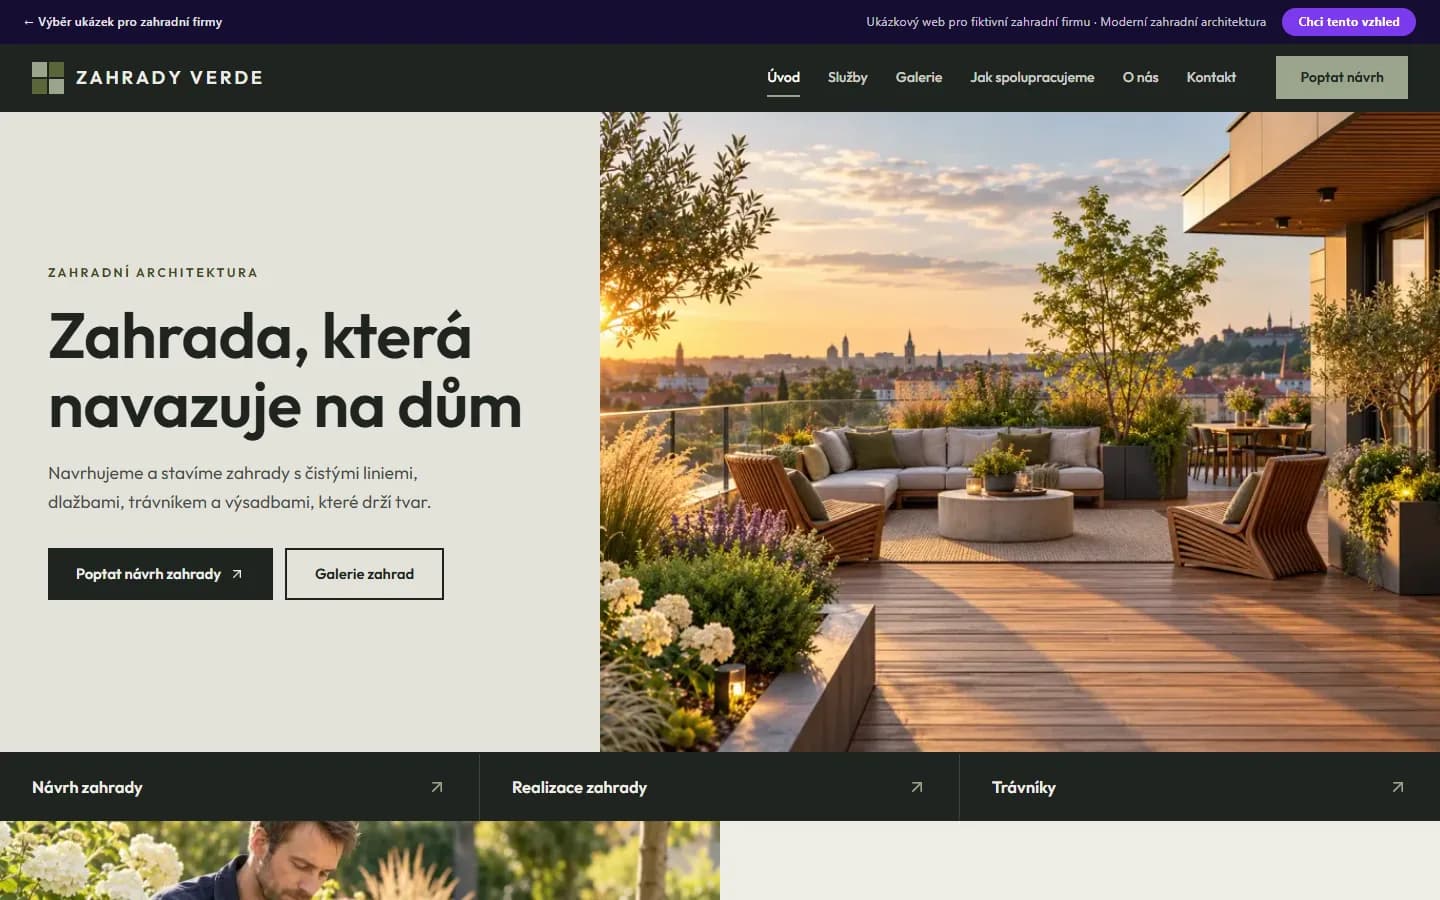1440x900 pixels.
Task: Click the heading Zahrada, která navazuje na dům
Action: [285, 371]
